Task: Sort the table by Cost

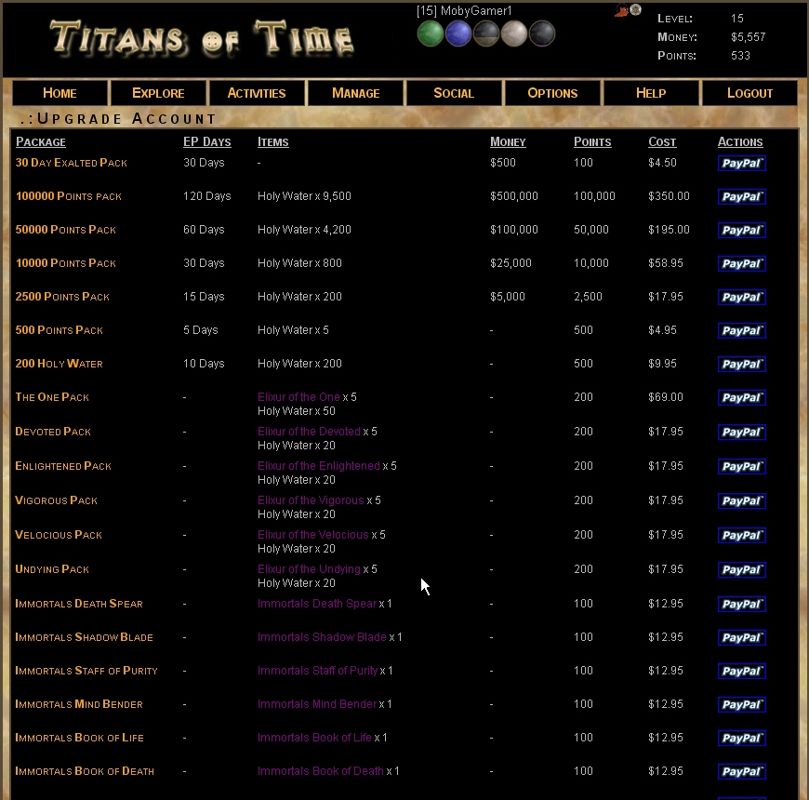Action: [x=661, y=141]
